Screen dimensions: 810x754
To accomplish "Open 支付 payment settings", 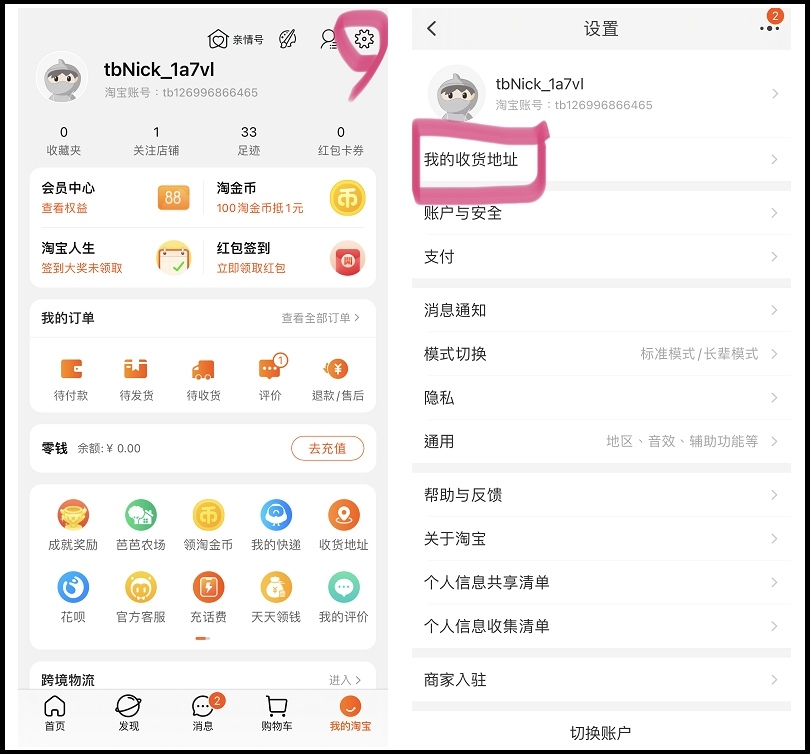I will (x=601, y=257).
